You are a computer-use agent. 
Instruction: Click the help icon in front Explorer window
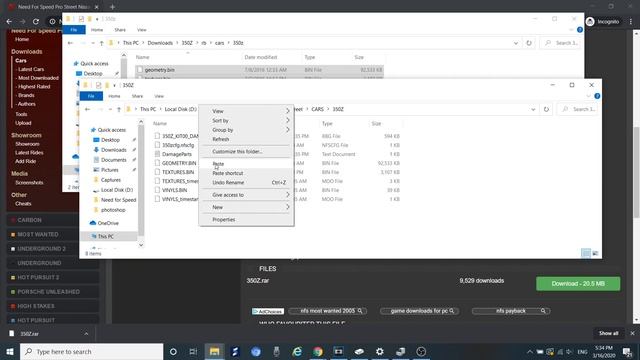pos(597,96)
